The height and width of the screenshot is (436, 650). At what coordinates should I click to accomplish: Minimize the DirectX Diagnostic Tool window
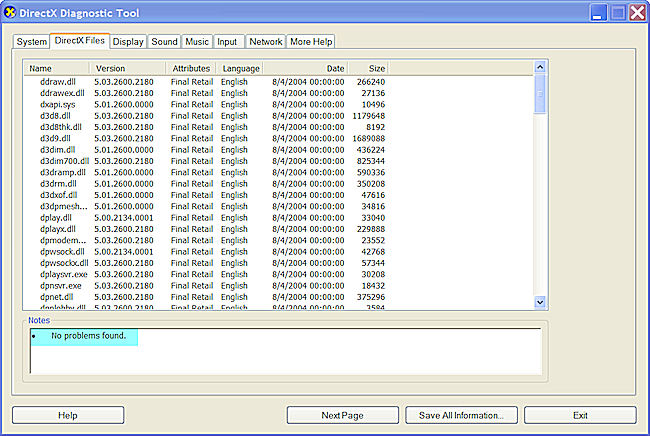pyautogui.click(x=598, y=13)
